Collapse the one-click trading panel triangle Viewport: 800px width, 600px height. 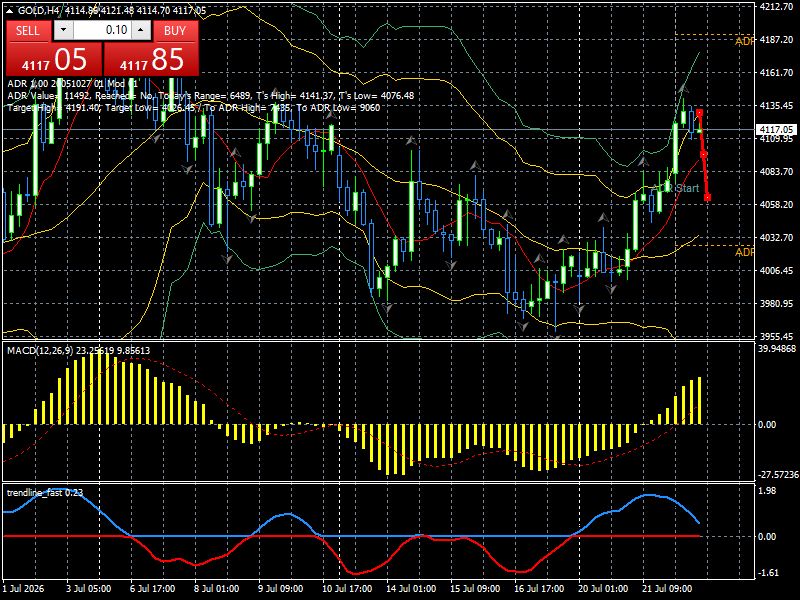click(x=10, y=11)
